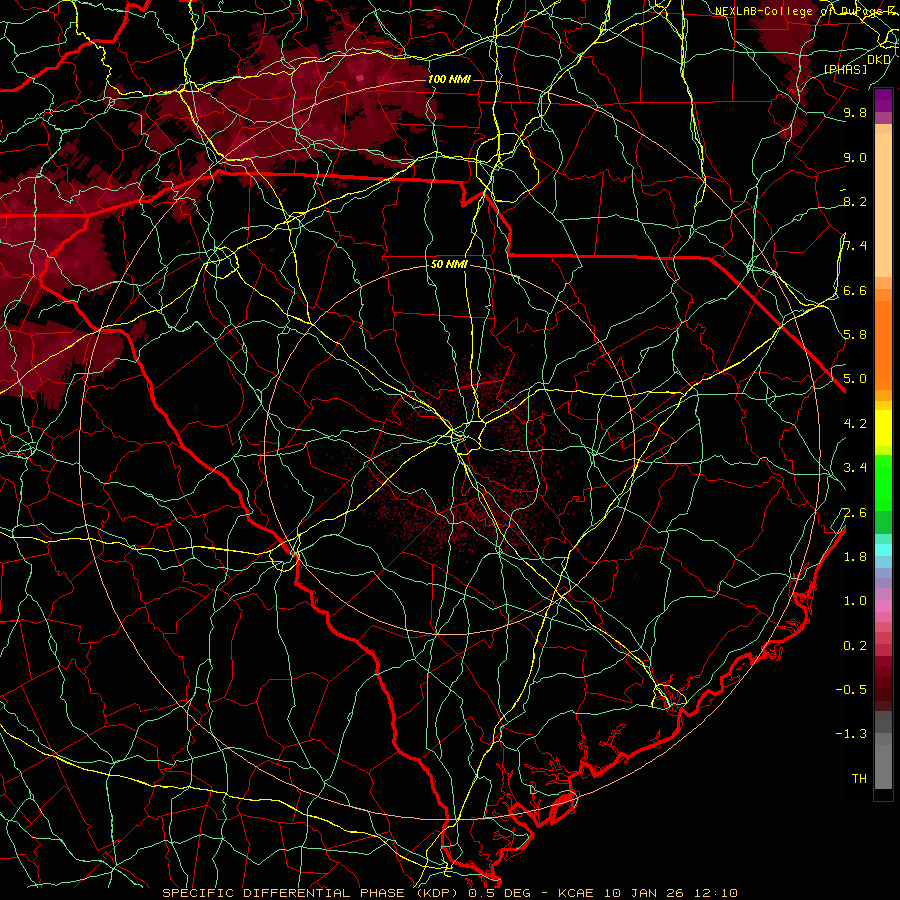Click the "[PHAS]" label above the color scale
The width and height of the screenshot is (900, 900).
845,69
